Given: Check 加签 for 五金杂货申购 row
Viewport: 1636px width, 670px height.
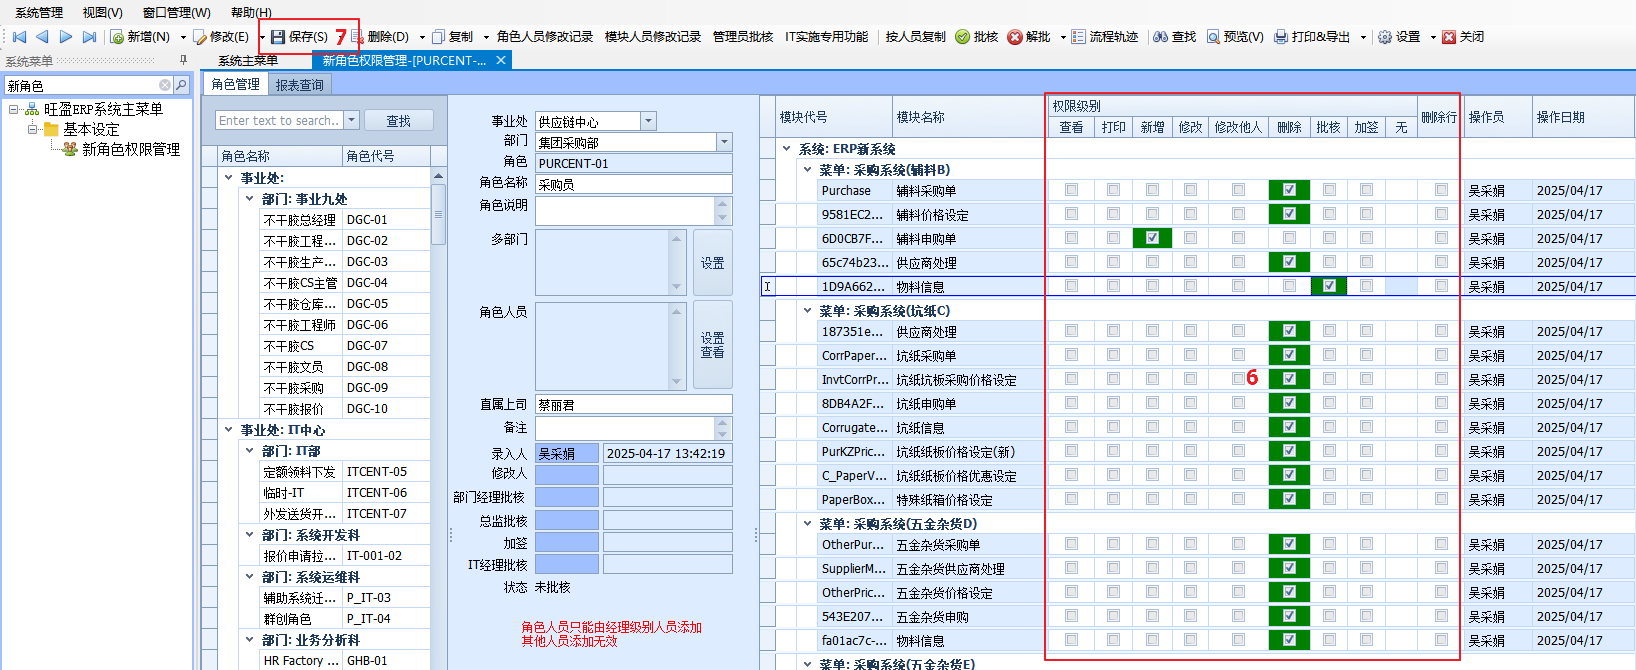Looking at the screenshot, I should click(x=1366, y=616).
